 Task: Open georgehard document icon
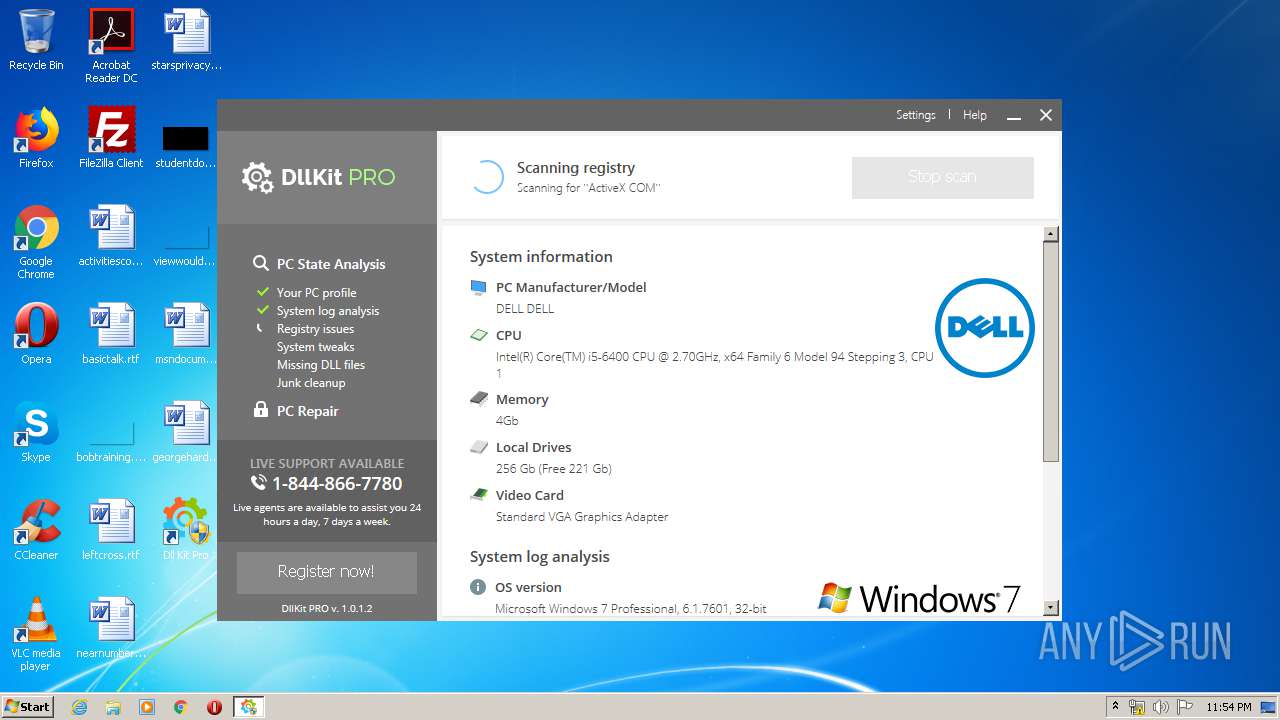(186, 432)
